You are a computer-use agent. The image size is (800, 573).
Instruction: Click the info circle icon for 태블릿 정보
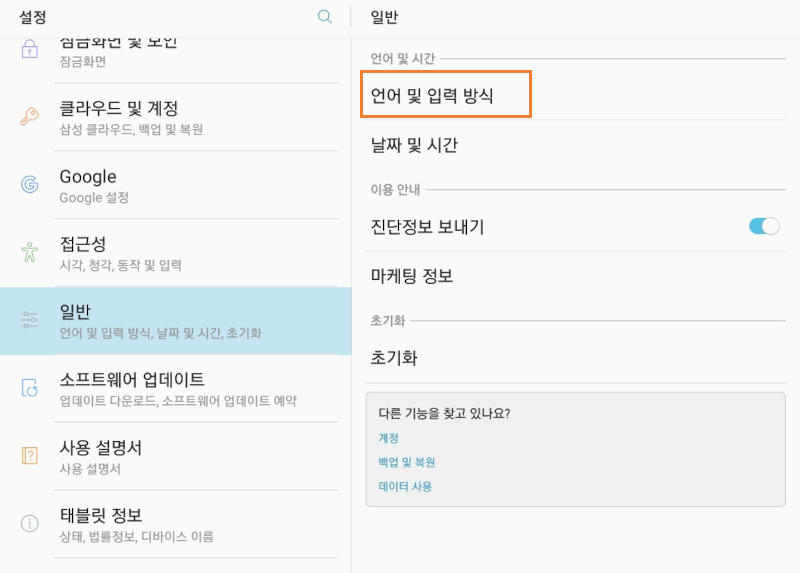pyautogui.click(x=30, y=524)
